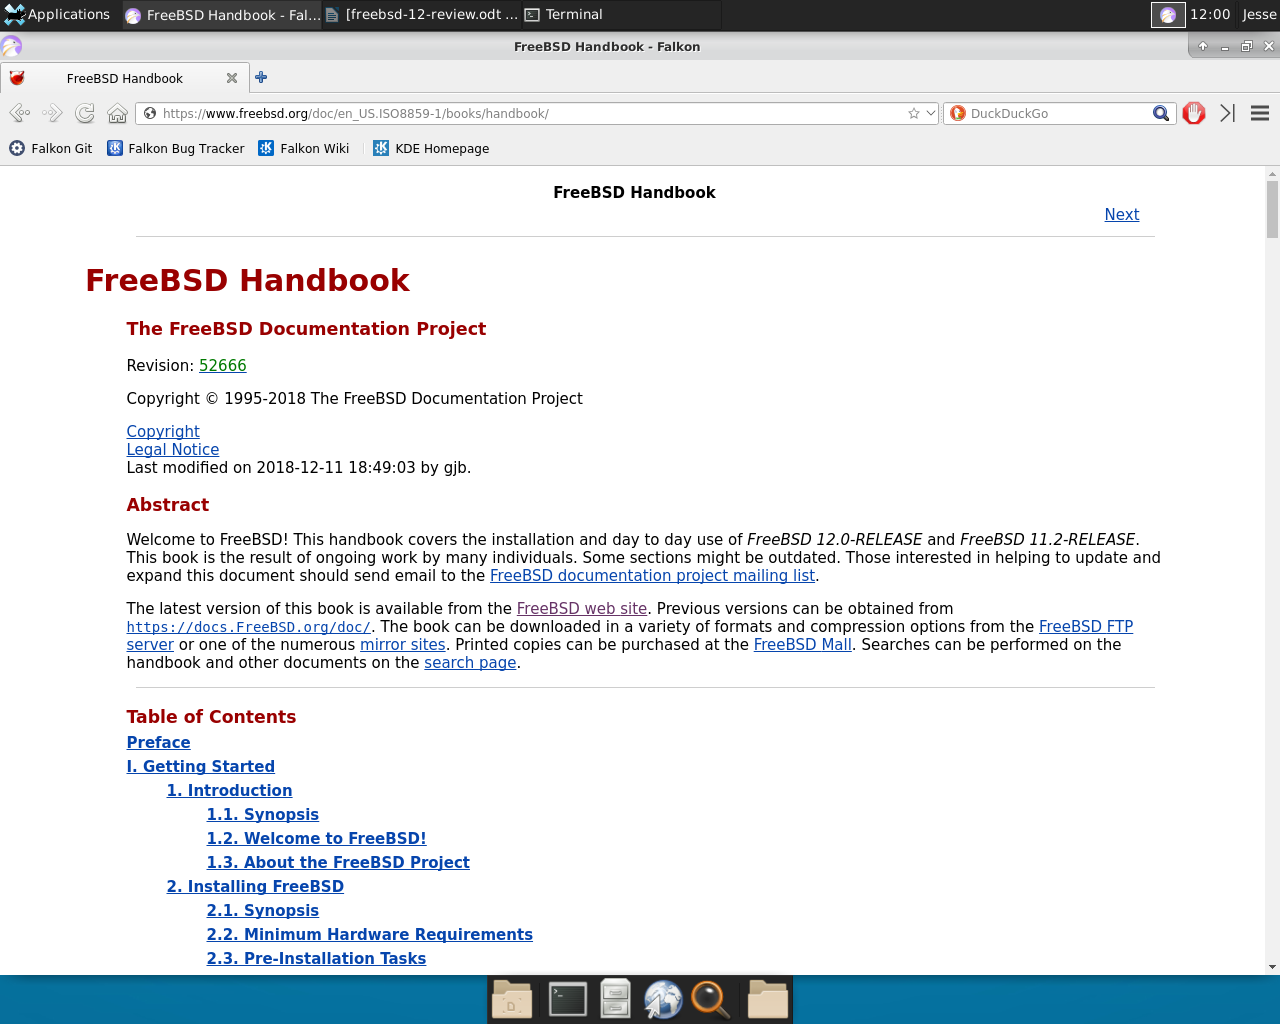This screenshot has height=1024, width=1280.
Task: Open the Falkon Wiki bookmark
Action: (x=304, y=148)
